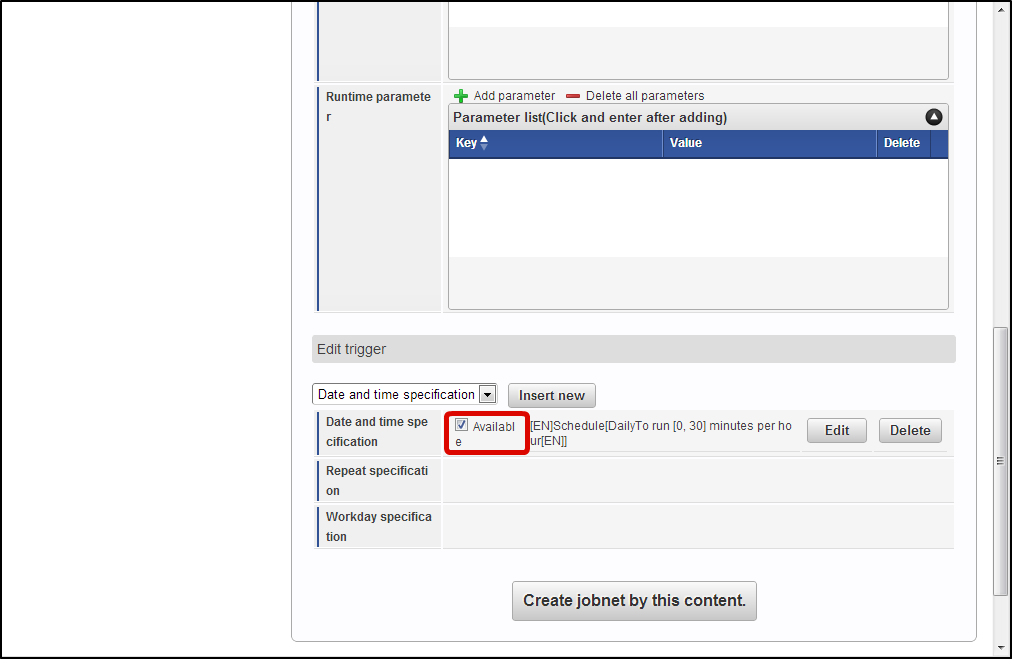This screenshot has height=659, width=1012.
Task: Click the Insert new button
Action: coord(552,396)
